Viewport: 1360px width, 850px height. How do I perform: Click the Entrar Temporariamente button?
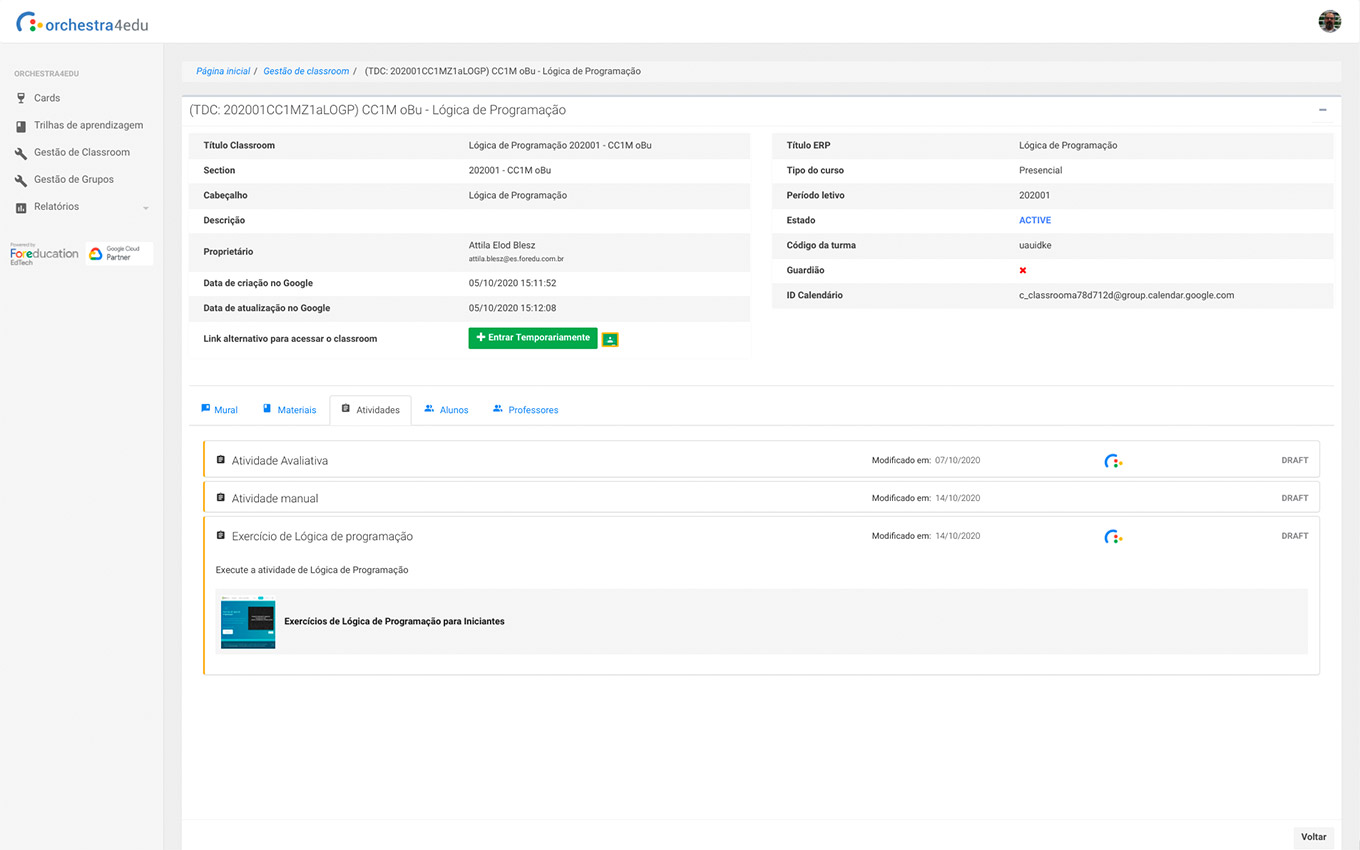click(532, 338)
